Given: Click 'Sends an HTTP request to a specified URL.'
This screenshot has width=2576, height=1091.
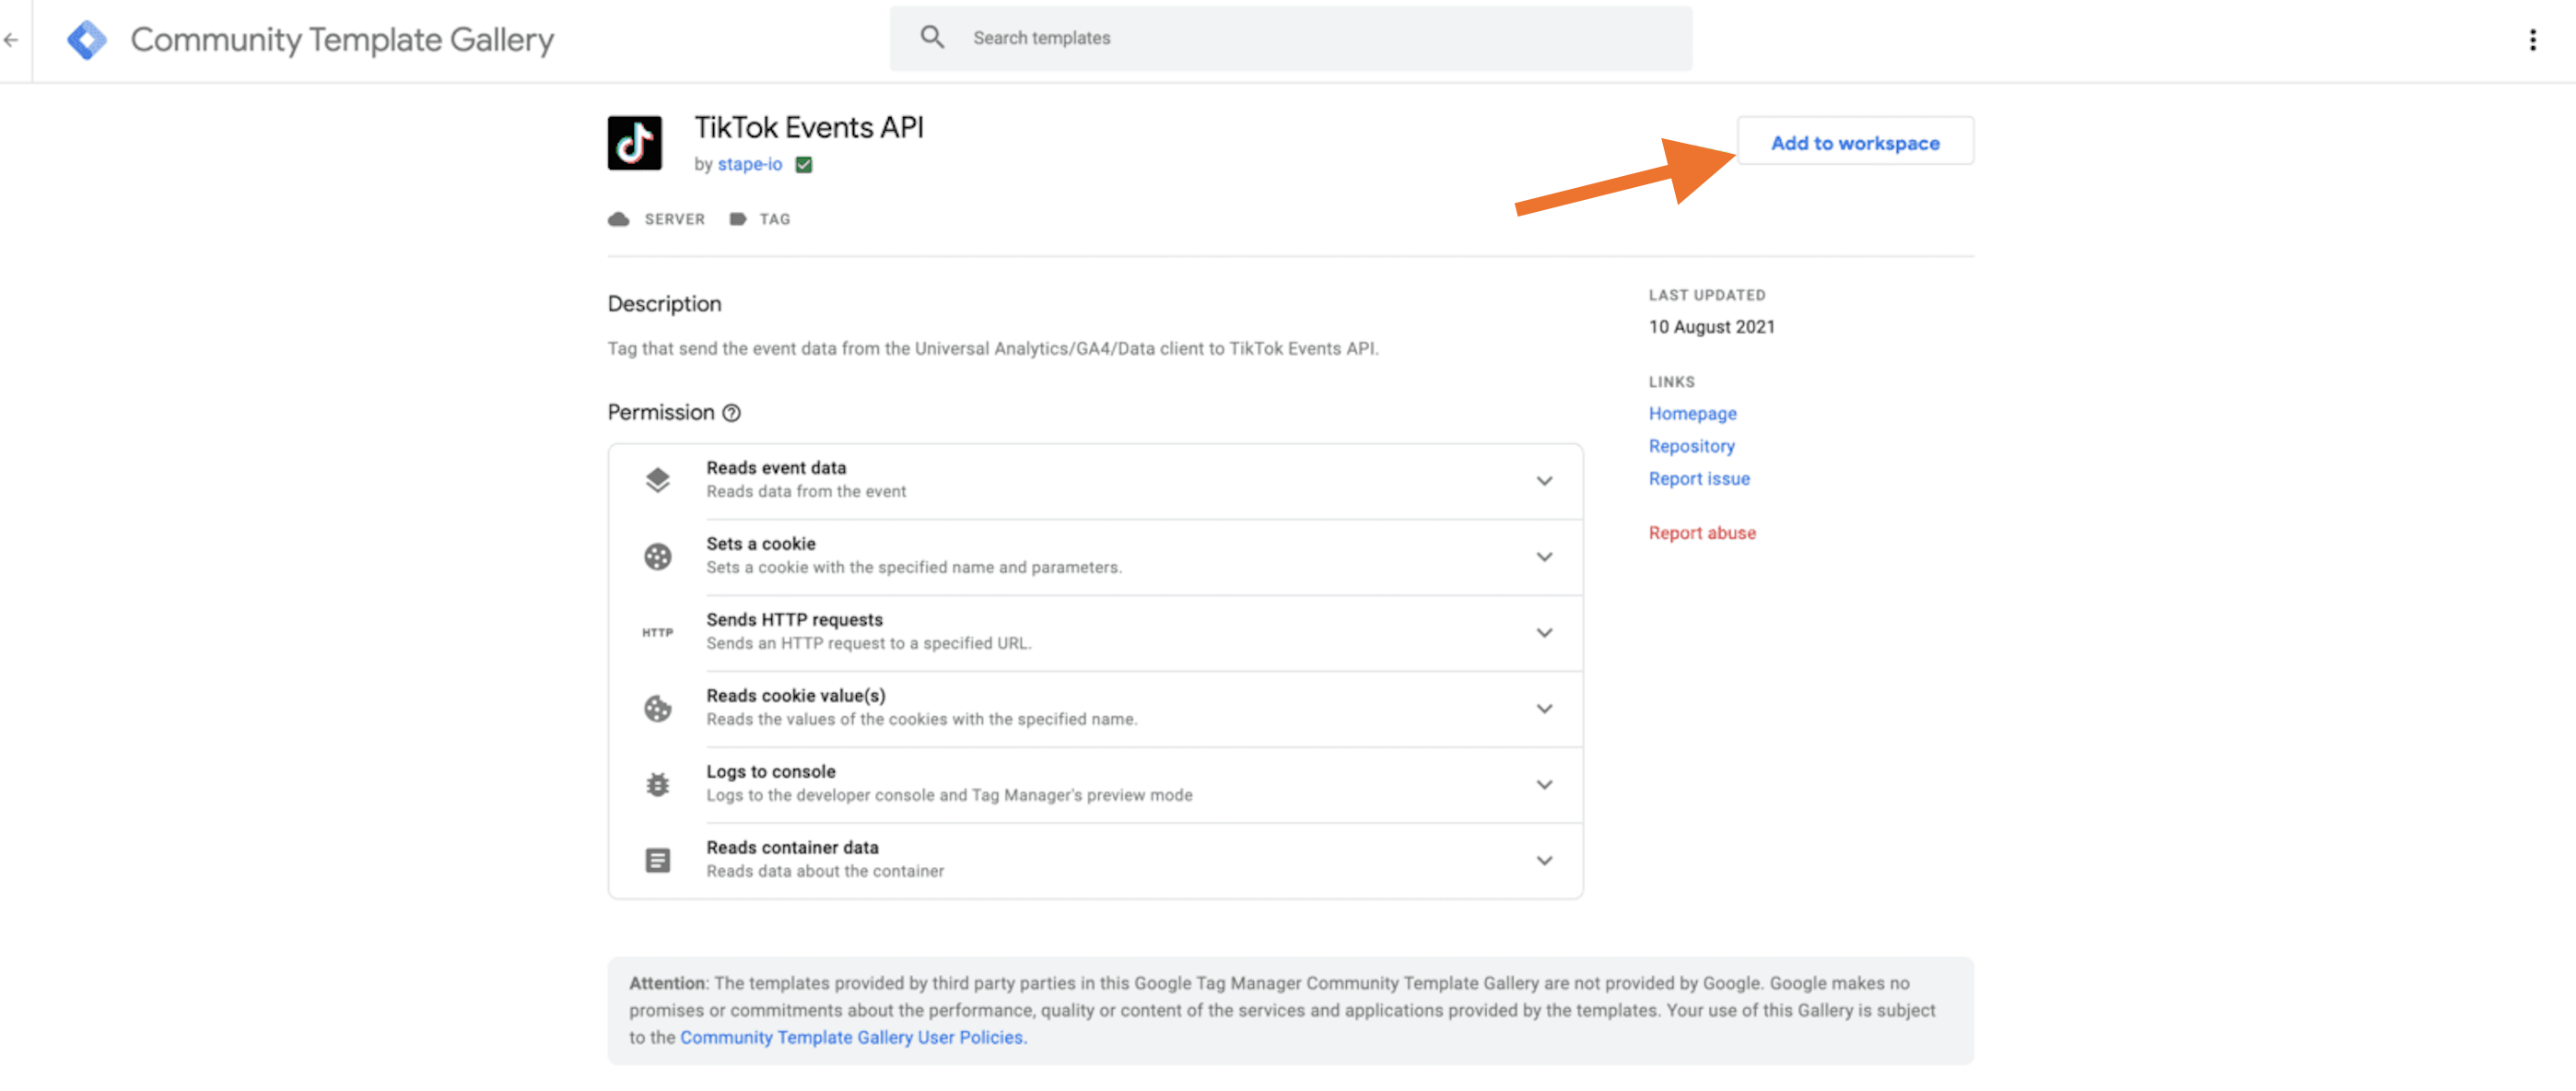Looking at the screenshot, I should click(868, 644).
